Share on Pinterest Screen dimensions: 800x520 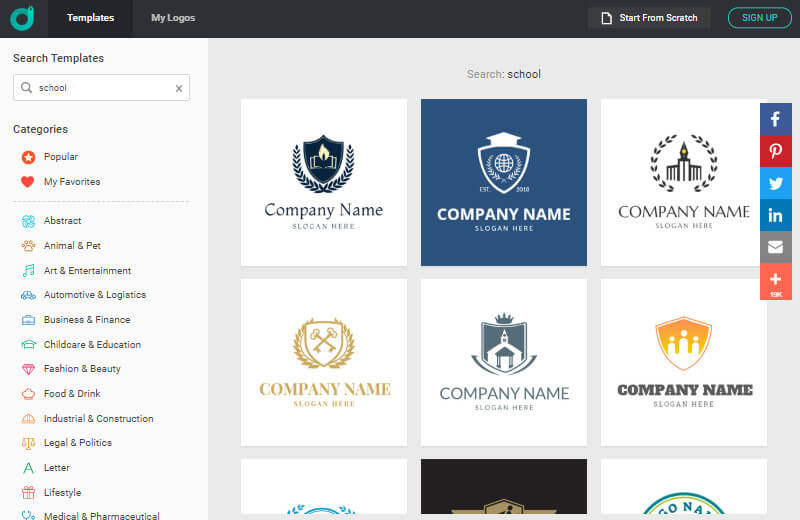776,151
